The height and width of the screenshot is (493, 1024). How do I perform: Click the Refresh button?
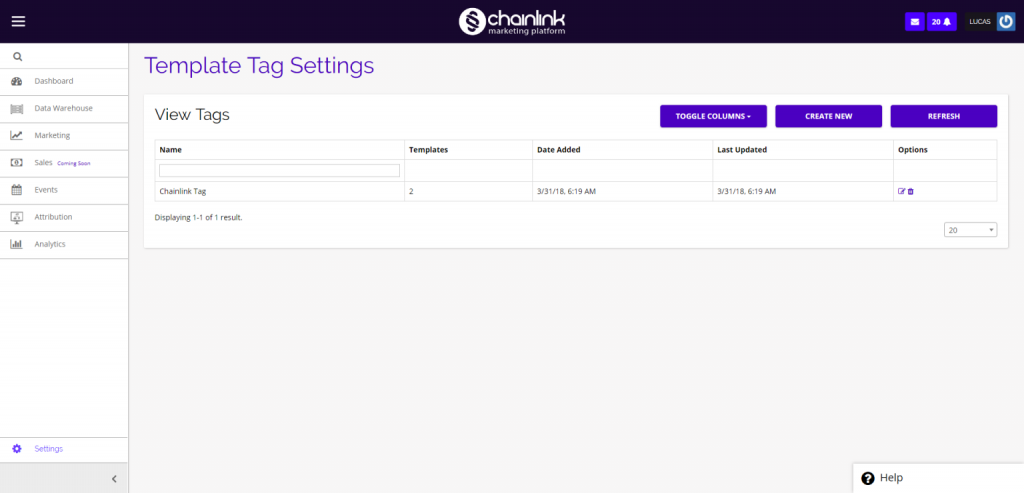point(944,116)
